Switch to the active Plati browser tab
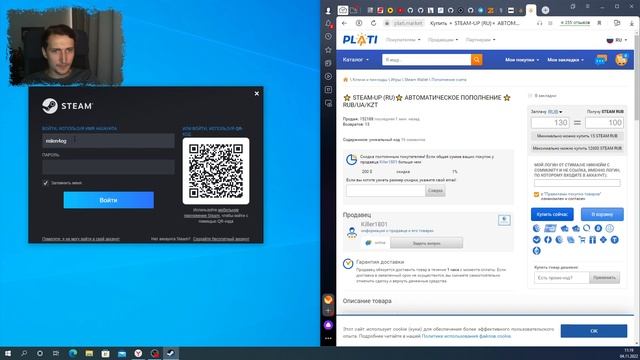The height and width of the screenshot is (360, 640). [x=531, y=10]
